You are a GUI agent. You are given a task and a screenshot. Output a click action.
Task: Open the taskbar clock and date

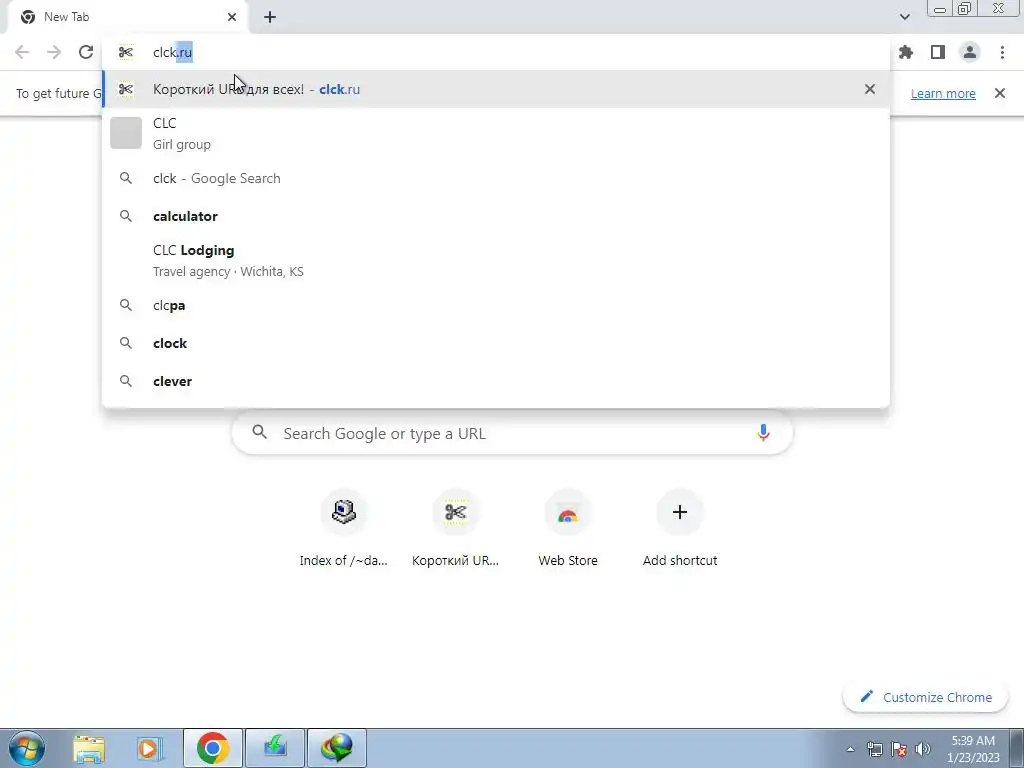[973, 749]
